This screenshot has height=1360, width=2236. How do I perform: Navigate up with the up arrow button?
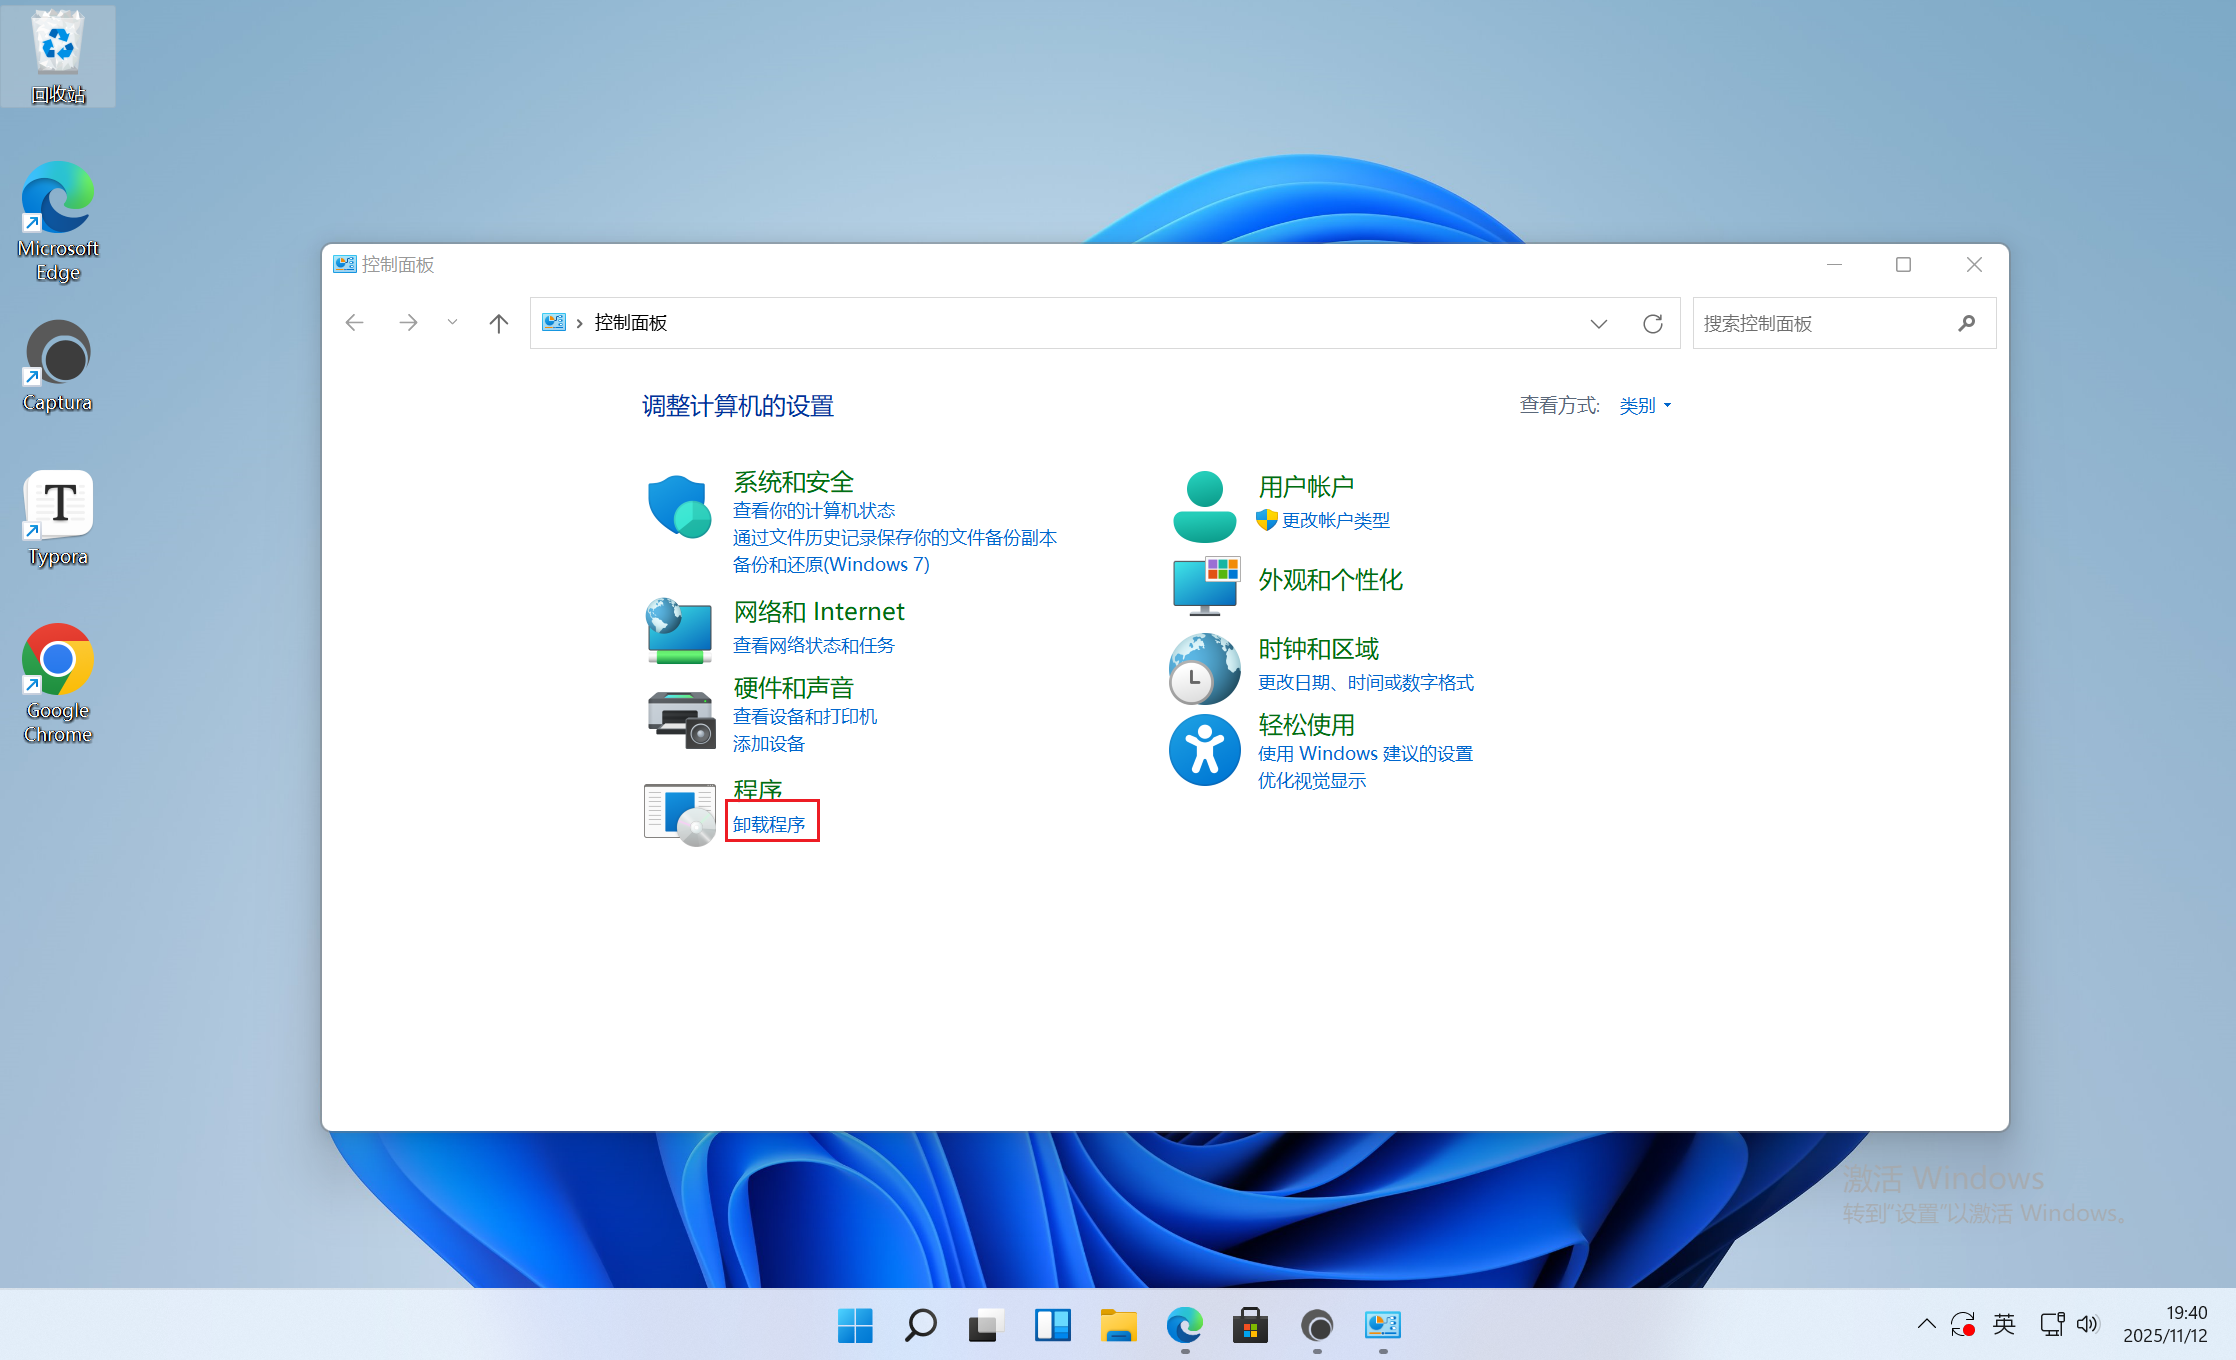tap(499, 323)
